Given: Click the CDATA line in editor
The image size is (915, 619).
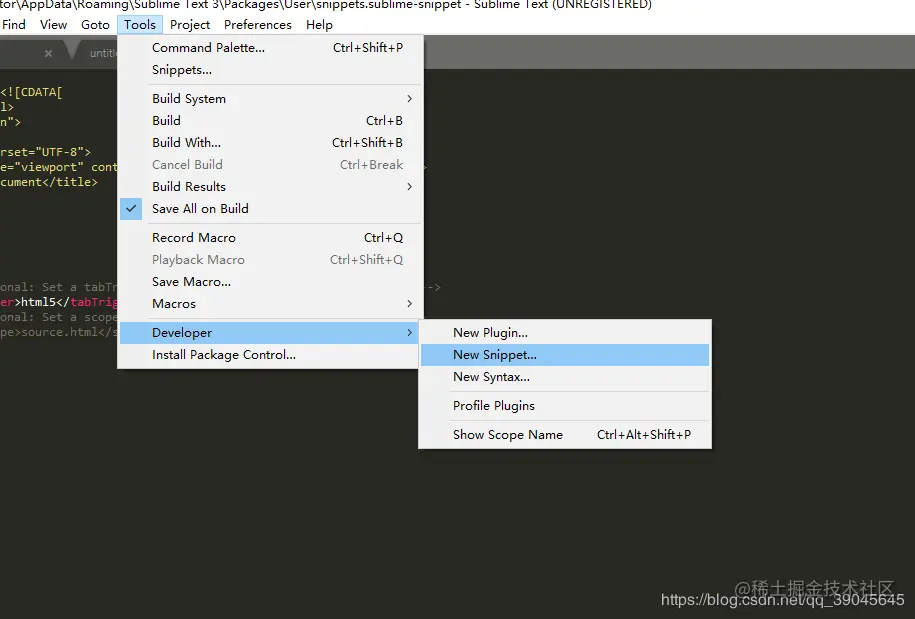Looking at the screenshot, I should 31,92.
